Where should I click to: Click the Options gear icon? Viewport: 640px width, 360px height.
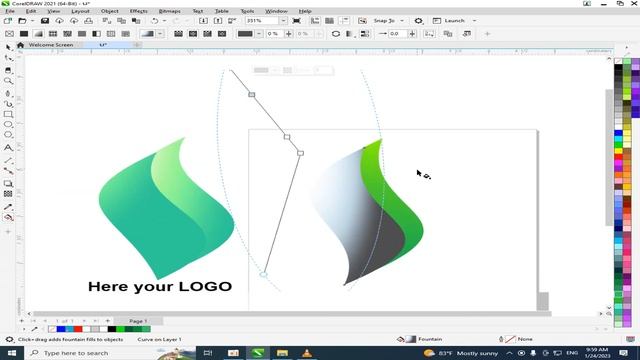[418, 20]
